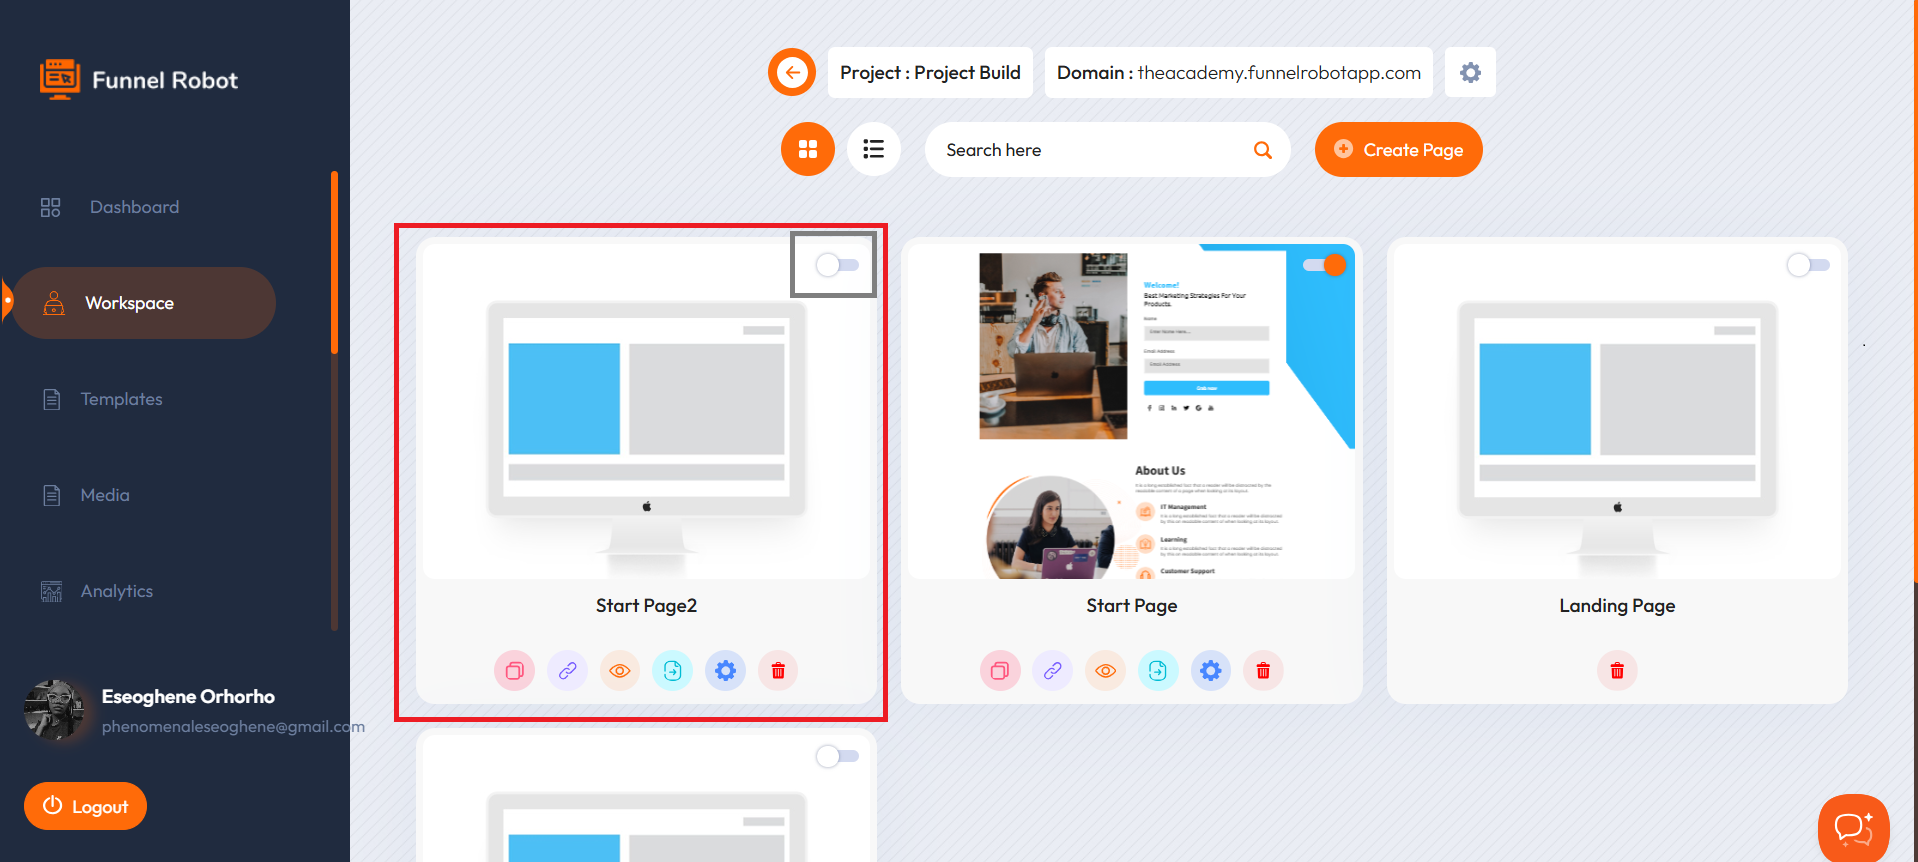Screen dimensions: 1918x862
Task: Copy link for Start Page2
Action: coord(567,670)
